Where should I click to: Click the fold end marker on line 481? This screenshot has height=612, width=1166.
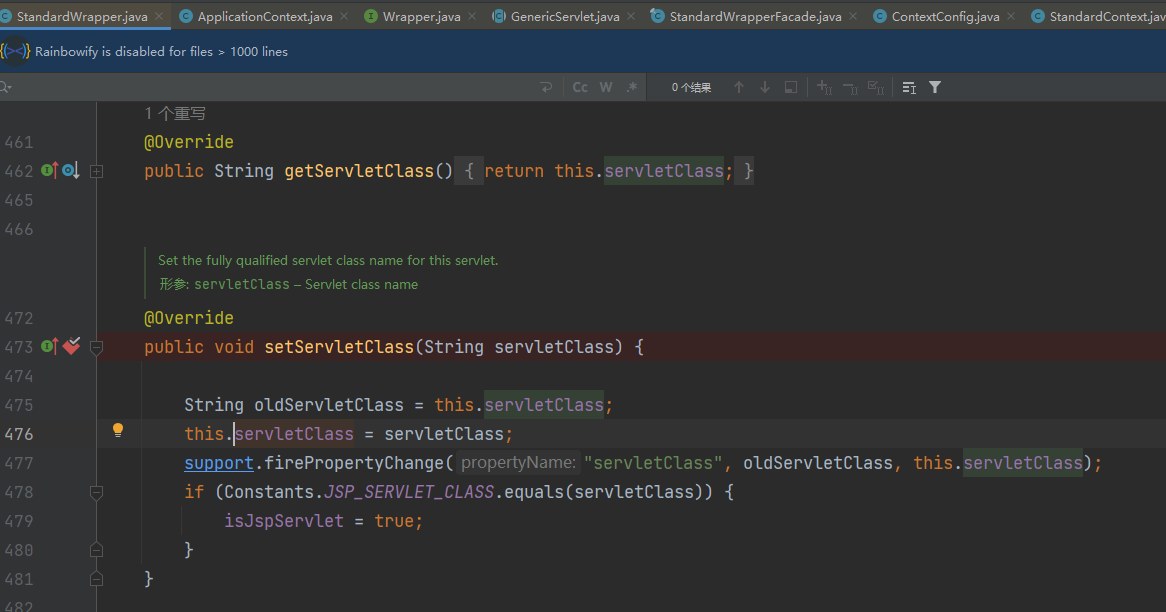pyautogui.click(x=97, y=579)
